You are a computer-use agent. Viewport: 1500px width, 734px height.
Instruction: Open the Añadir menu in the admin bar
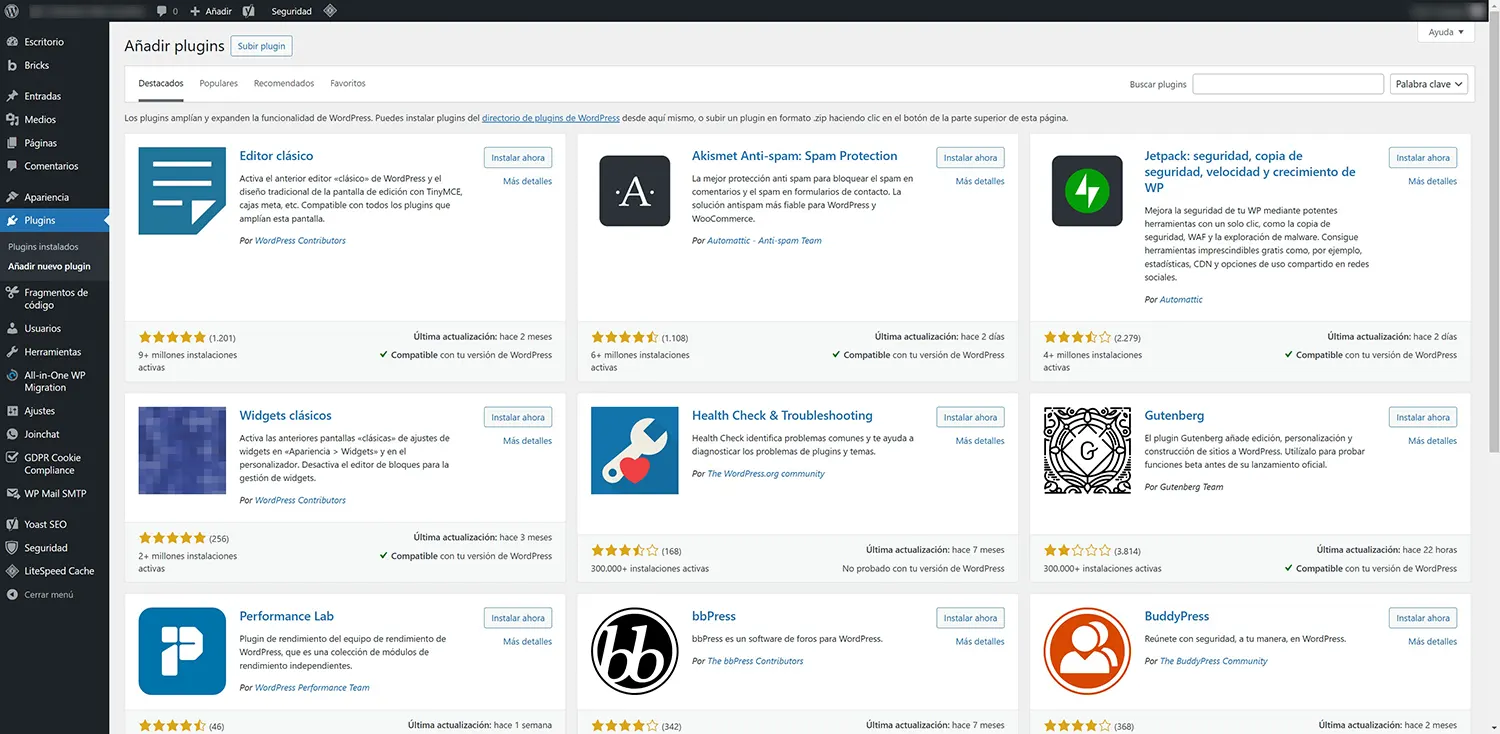pos(209,11)
